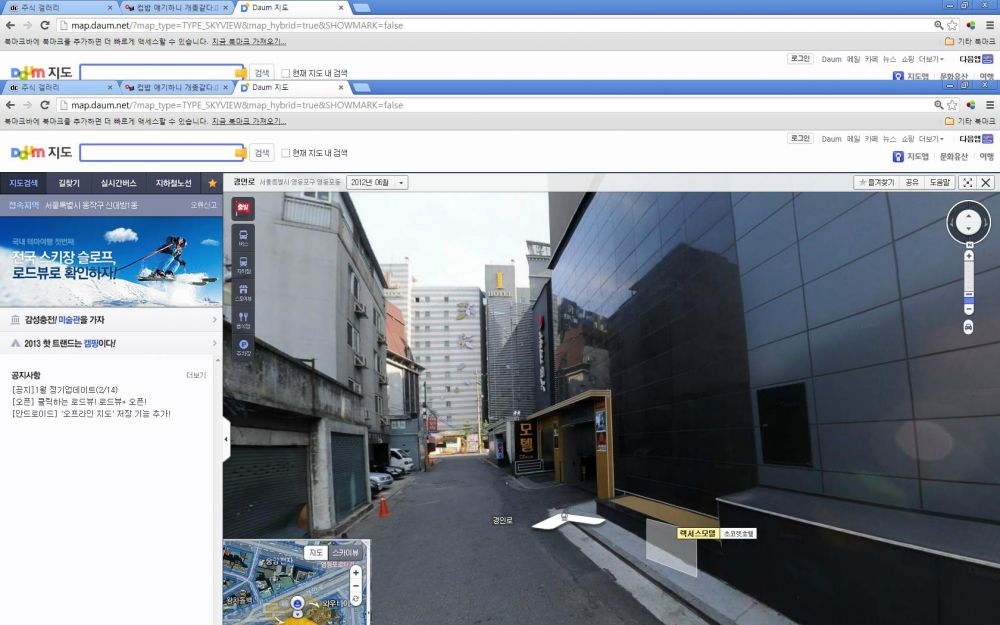Zoom in with the road view plus button
Screen dimensions: 1000x625
pyautogui.click(x=969, y=256)
